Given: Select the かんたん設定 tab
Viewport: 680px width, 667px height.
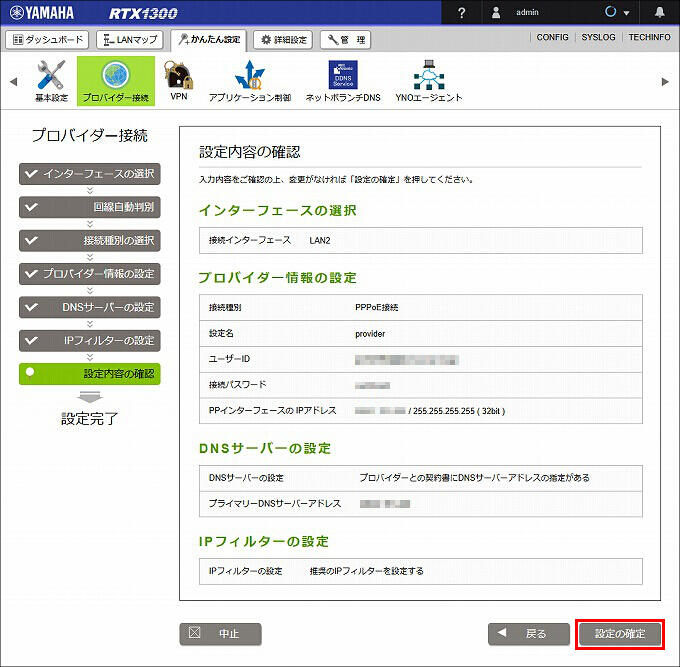Looking at the screenshot, I should point(209,40).
